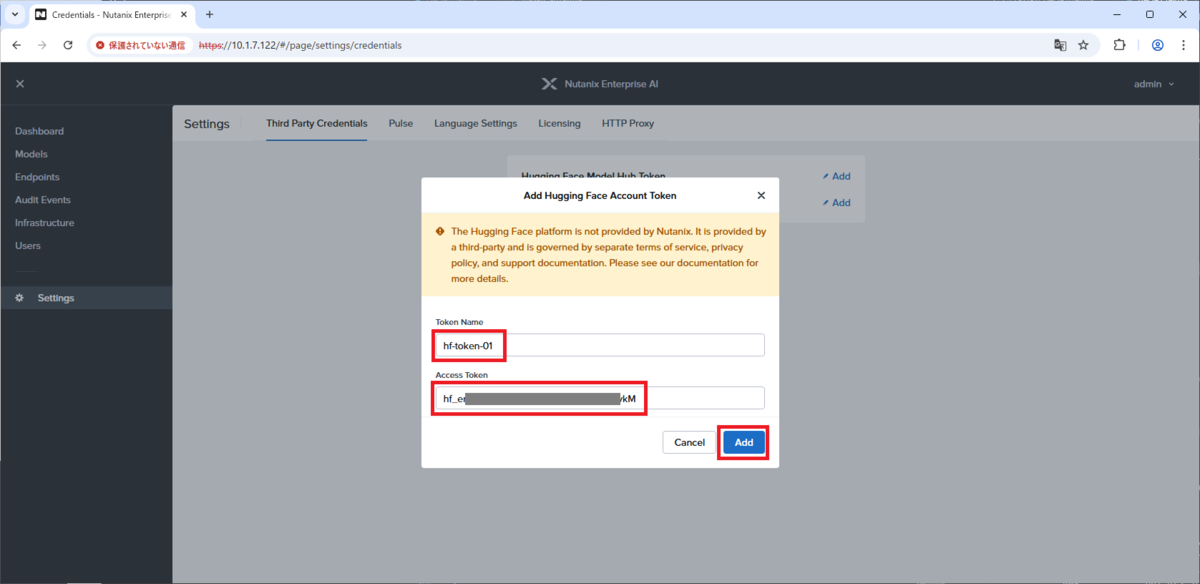
Task: Click the pencil icon beside first Add
Action: click(826, 176)
